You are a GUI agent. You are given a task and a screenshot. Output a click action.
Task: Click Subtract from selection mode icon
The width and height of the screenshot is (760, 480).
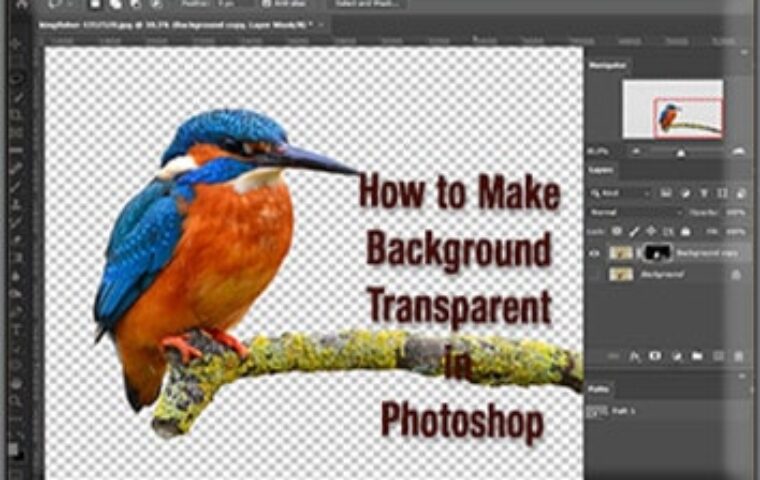[136, 4]
